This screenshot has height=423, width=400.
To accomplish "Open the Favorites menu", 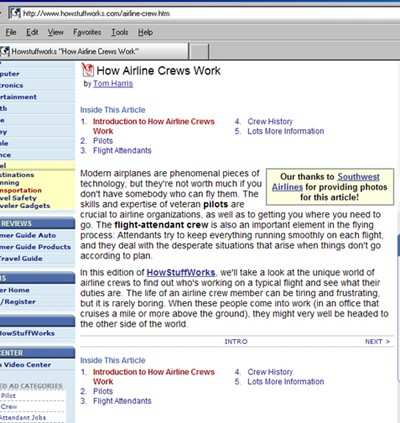I will coord(87,32).
